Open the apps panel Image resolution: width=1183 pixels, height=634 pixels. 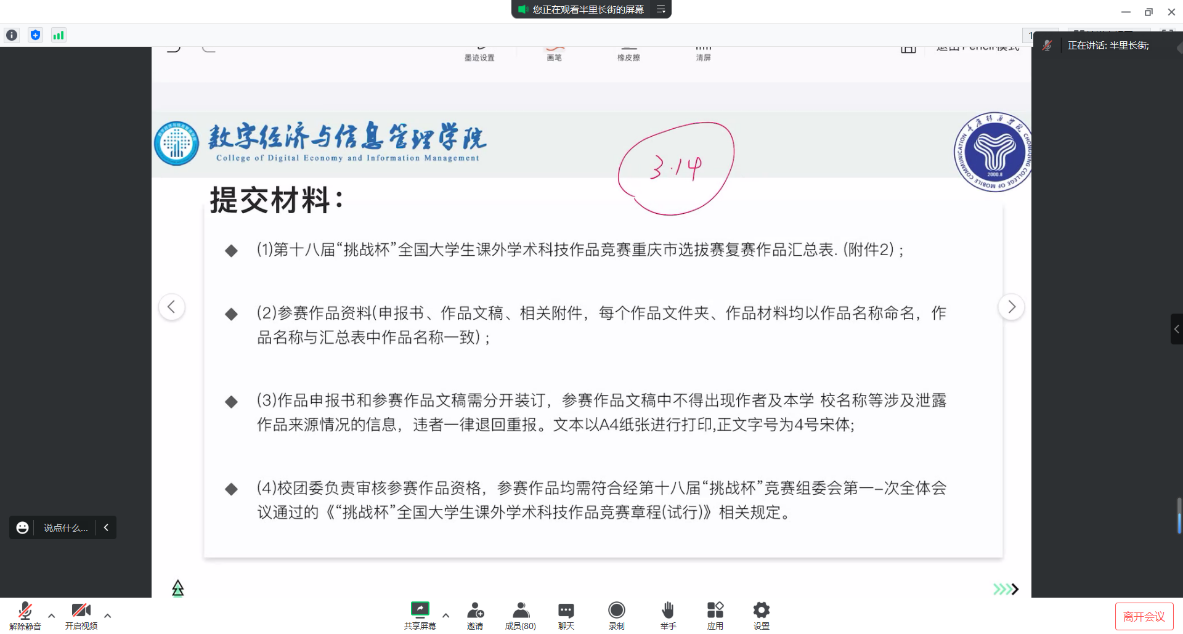tap(715, 610)
